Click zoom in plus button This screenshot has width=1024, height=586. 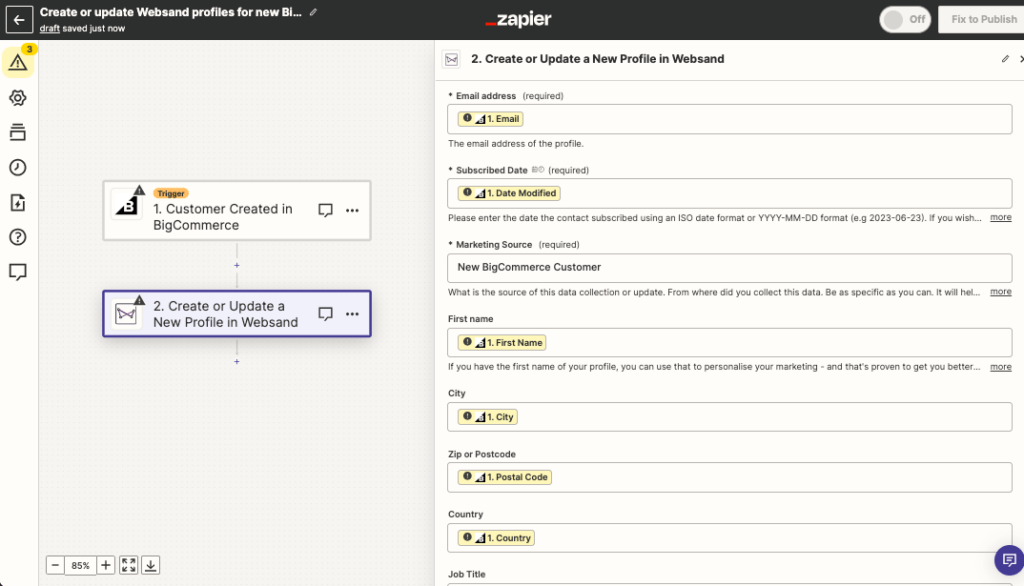pyautogui.click(x=106, y=565)
